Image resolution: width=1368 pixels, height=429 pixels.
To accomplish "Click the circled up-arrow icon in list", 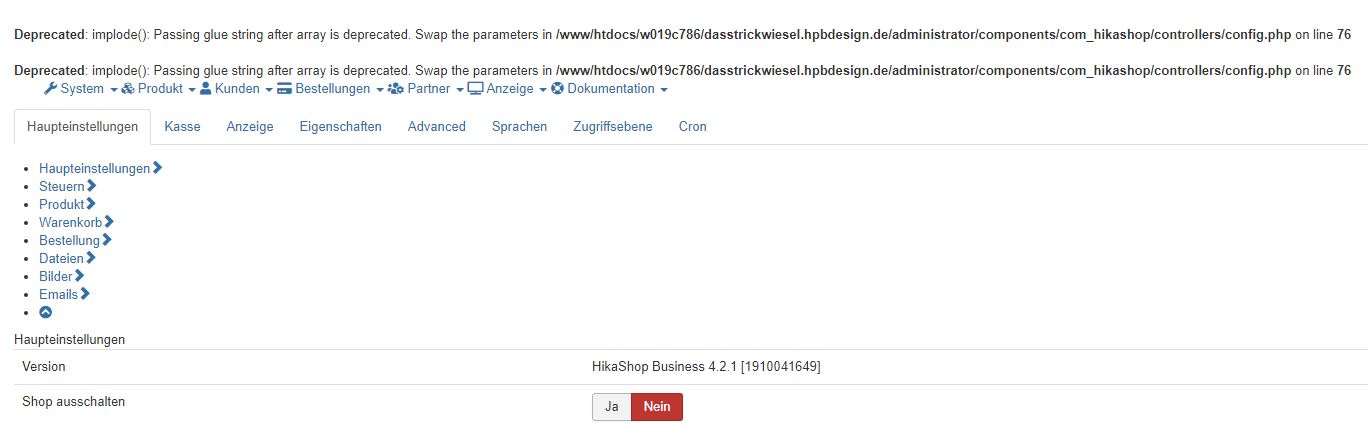I will click(x=45, y=312).
